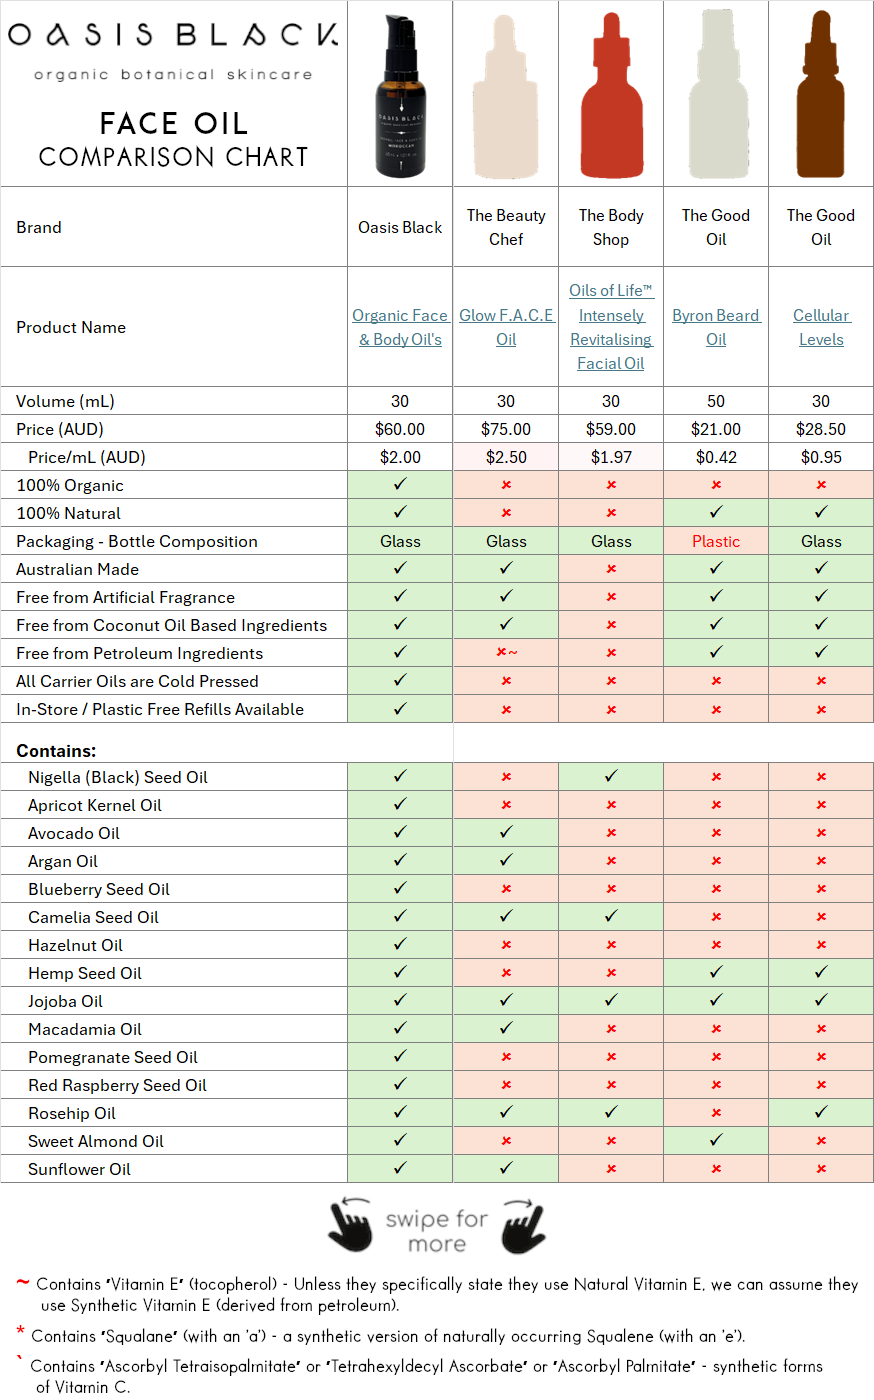The width and height of the screenshot is (874, 1400).
Task: Open Oils of Life Intensely Revitalising Facial Oil link
Action: [611, 327]
